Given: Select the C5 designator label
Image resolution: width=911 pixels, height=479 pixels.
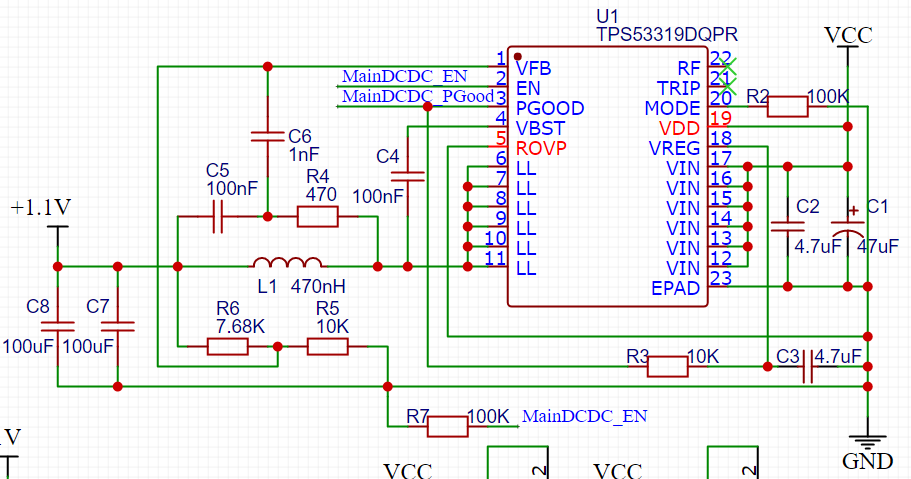Looking at the screenshot, I should 218,170.
